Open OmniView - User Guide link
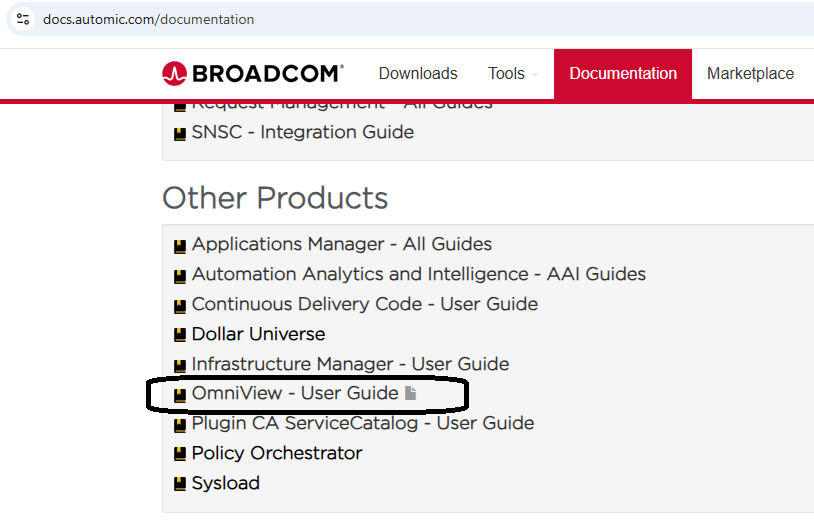Screen dimensions: 814x525 pyautogui.click(x=295, y=393)
